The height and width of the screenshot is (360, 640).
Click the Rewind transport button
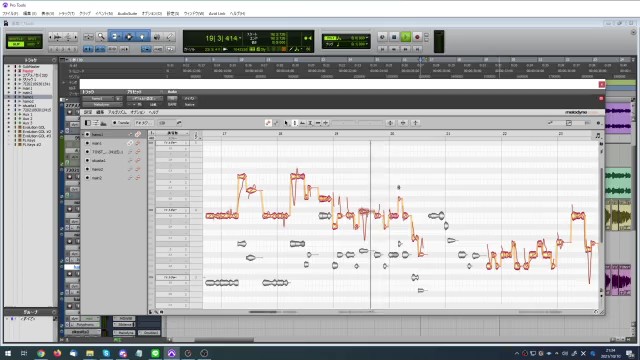(x=394, y=49)
